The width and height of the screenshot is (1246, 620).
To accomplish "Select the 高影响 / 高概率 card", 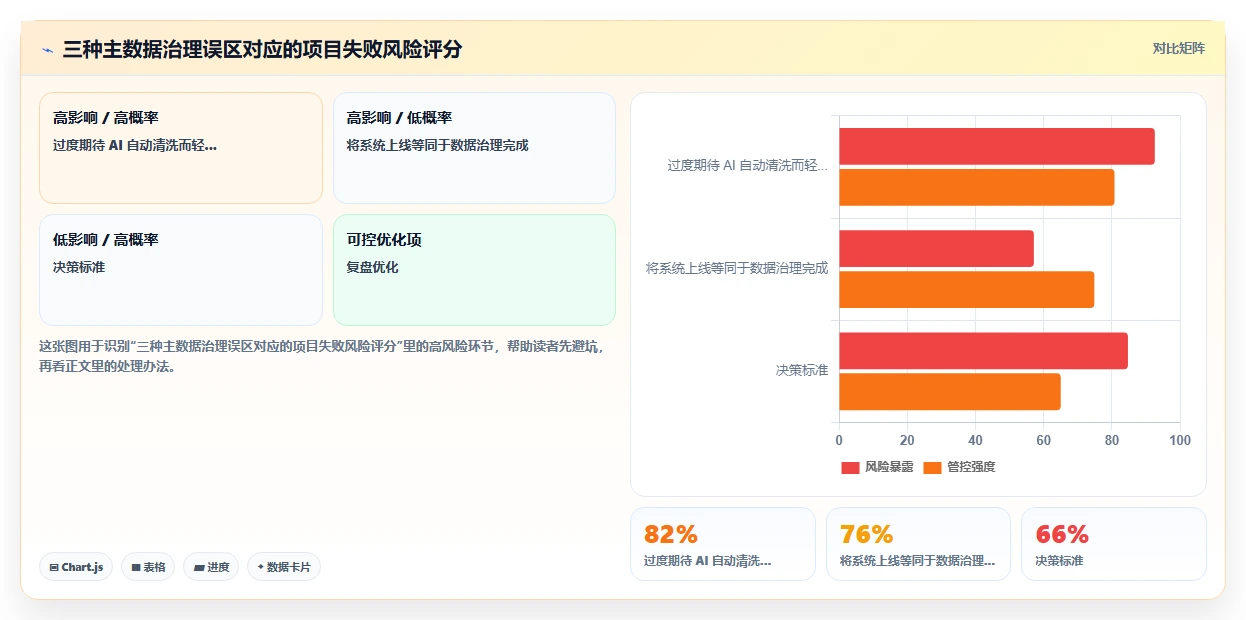I will click(x=181, y=148).
